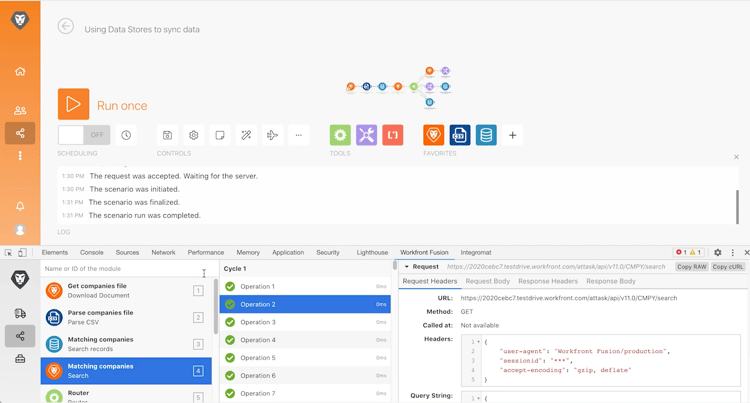The image size is (750, 403).
Task: Select the Workfront Fusion devtools tab
Action: point(424,252)
